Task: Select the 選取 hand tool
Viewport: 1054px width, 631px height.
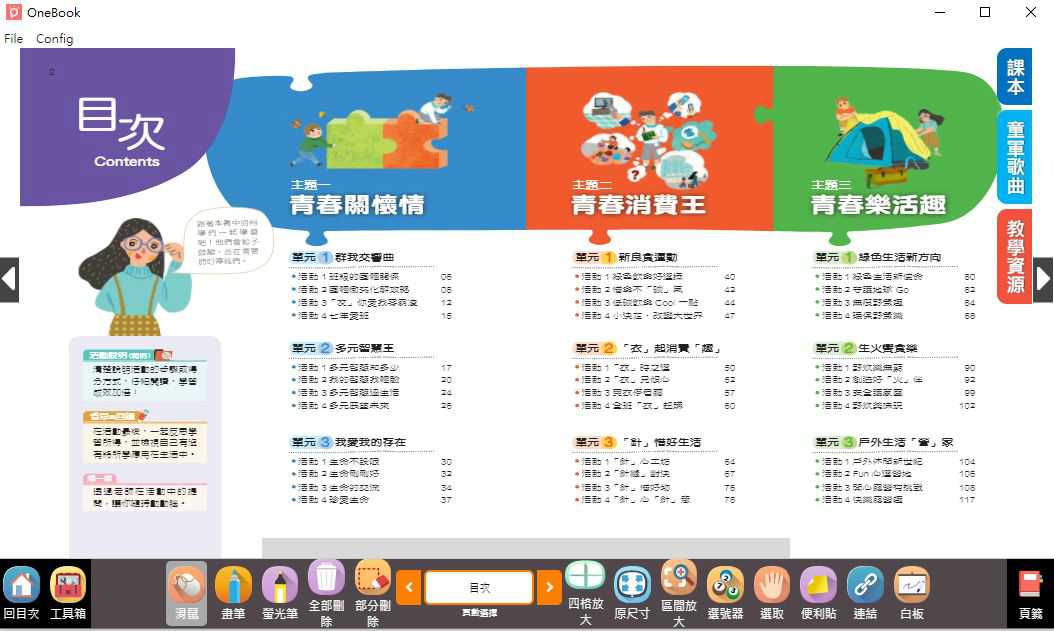Action: pyautogui.click(x=772, y=593)
